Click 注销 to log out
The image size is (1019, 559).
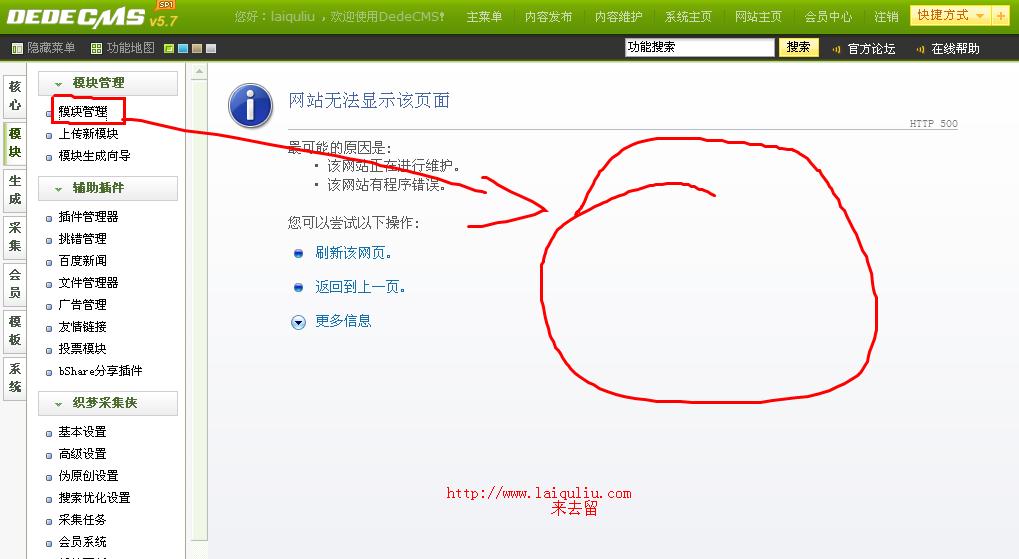tap(886, 16)
